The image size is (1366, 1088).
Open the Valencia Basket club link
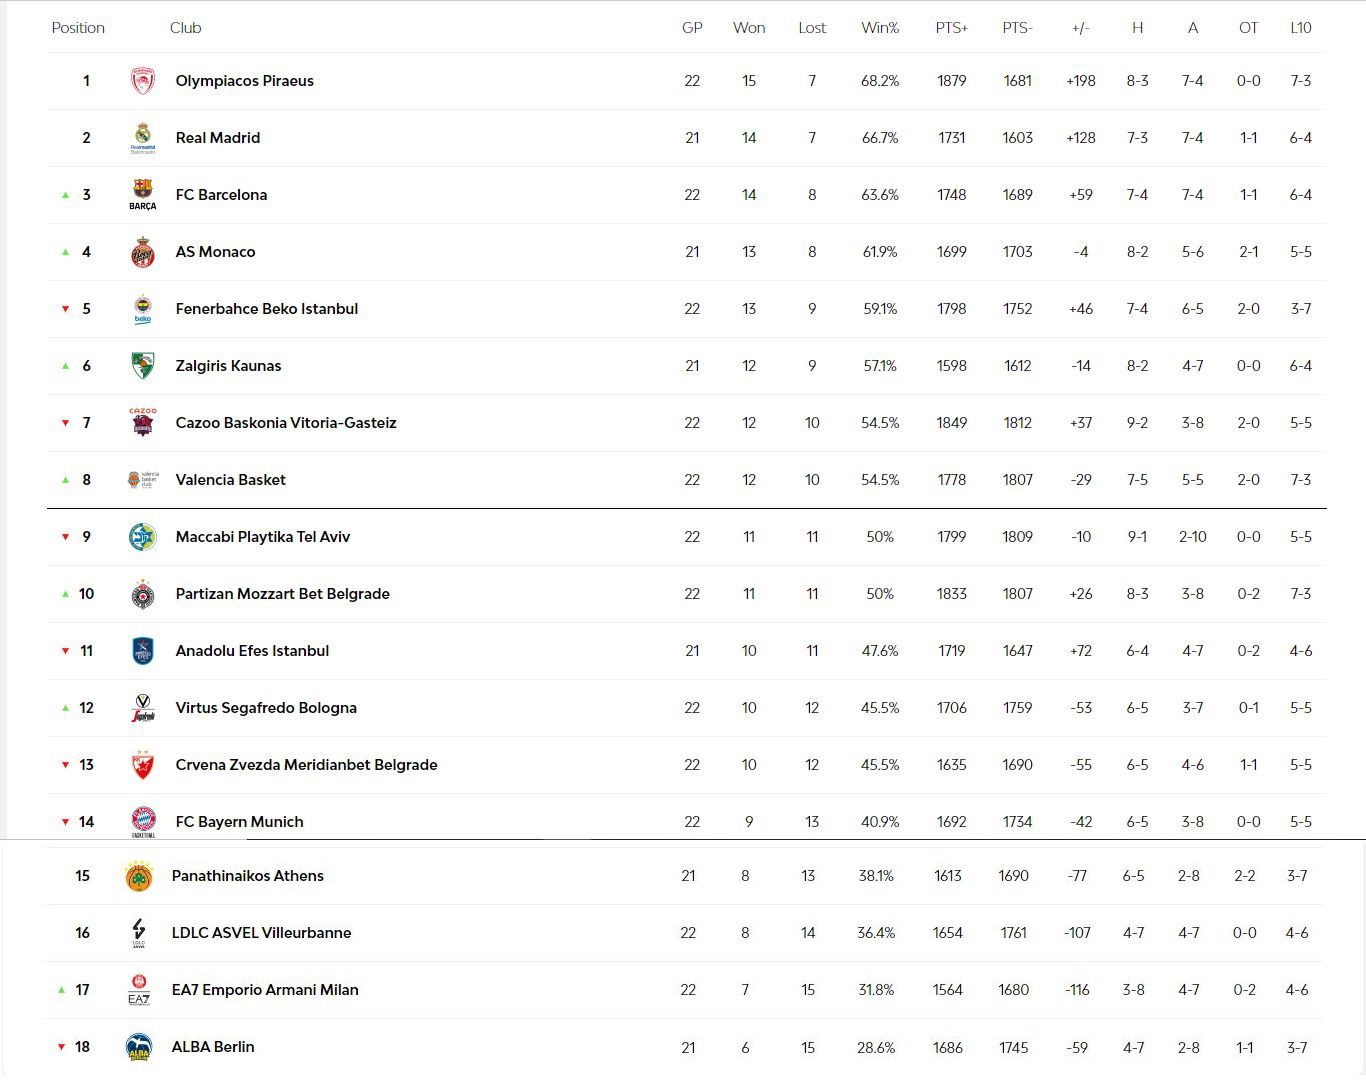pos(230,480)
